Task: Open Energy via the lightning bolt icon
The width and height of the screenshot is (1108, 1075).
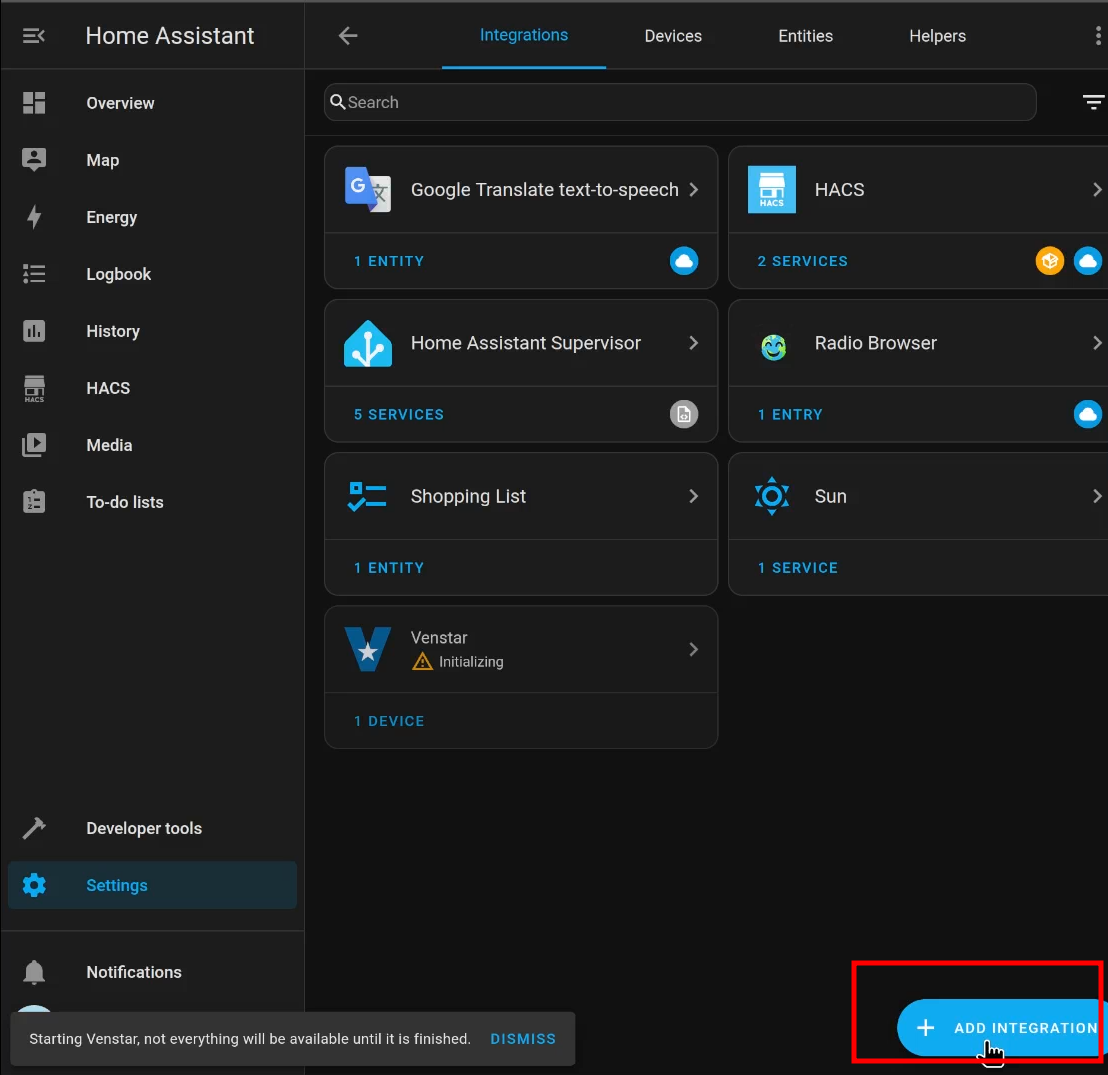Action: pos(34,217)
